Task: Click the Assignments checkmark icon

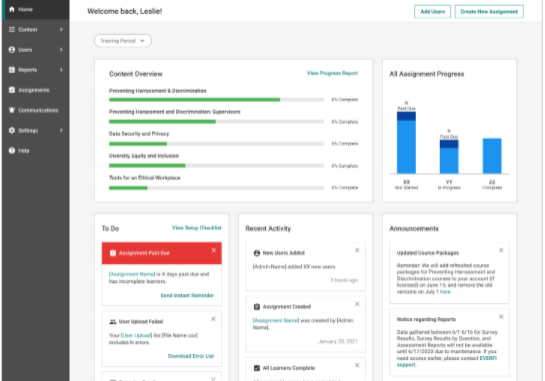Action: click(12, 90)
